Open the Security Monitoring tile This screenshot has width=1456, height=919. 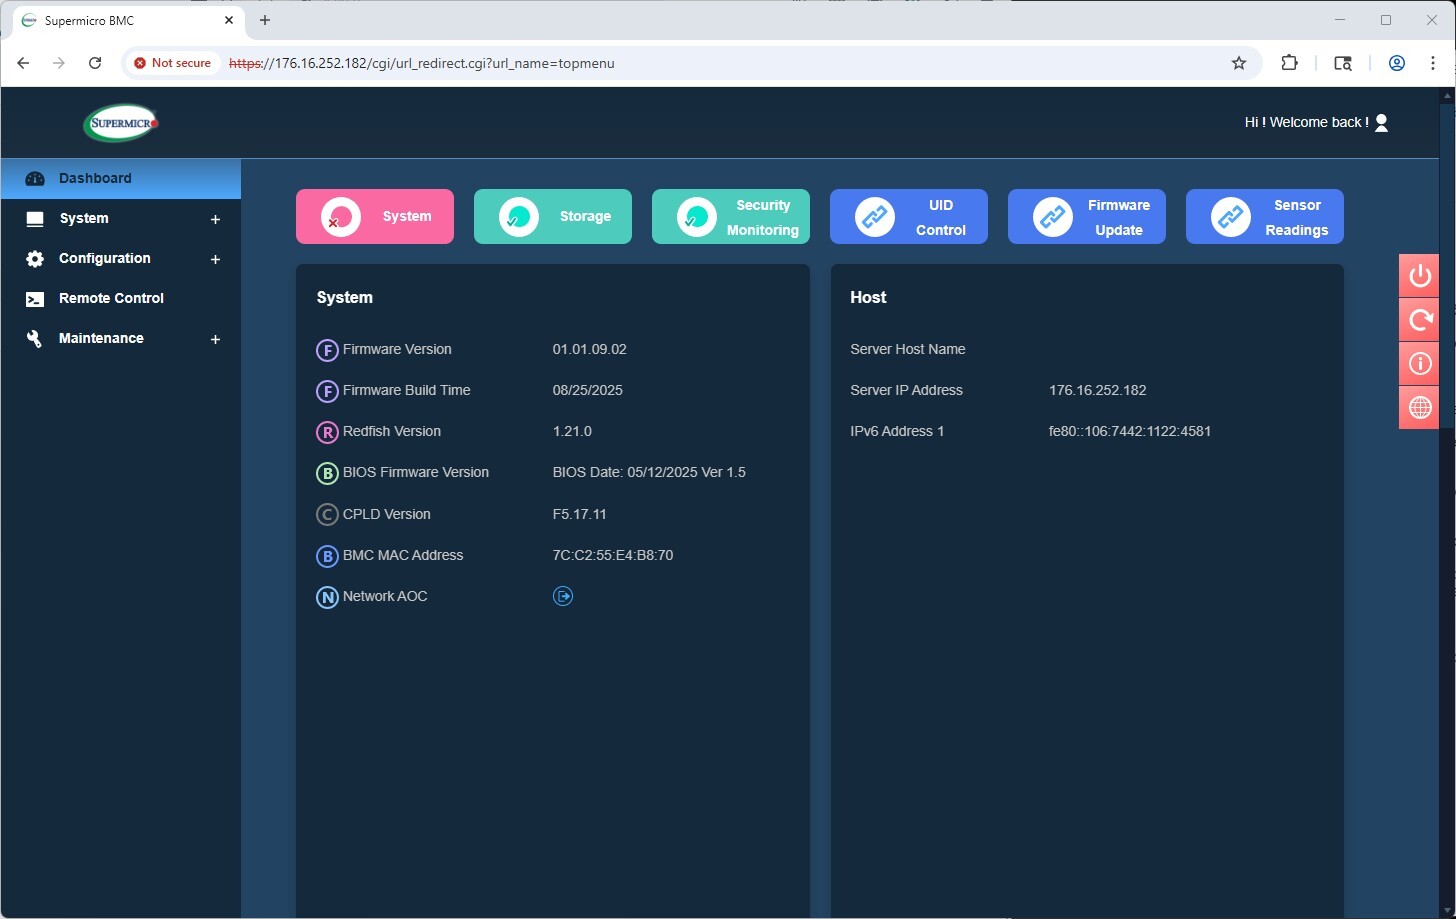(x=731, y=217)
